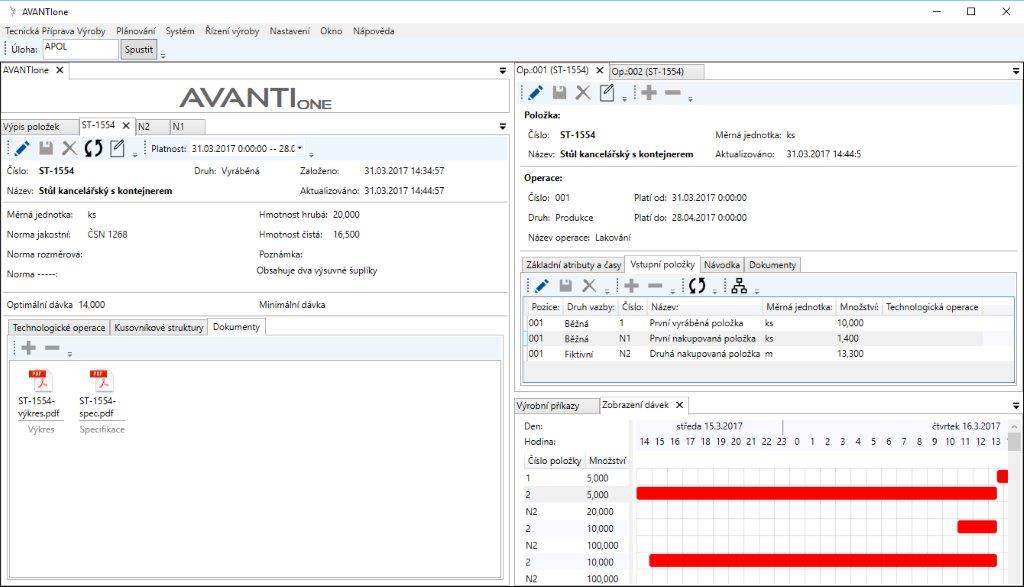Viewport: 1024px width, 587px height.
Task: Expand the right operations panel tab list arrow
Action: pos(1016,71)
